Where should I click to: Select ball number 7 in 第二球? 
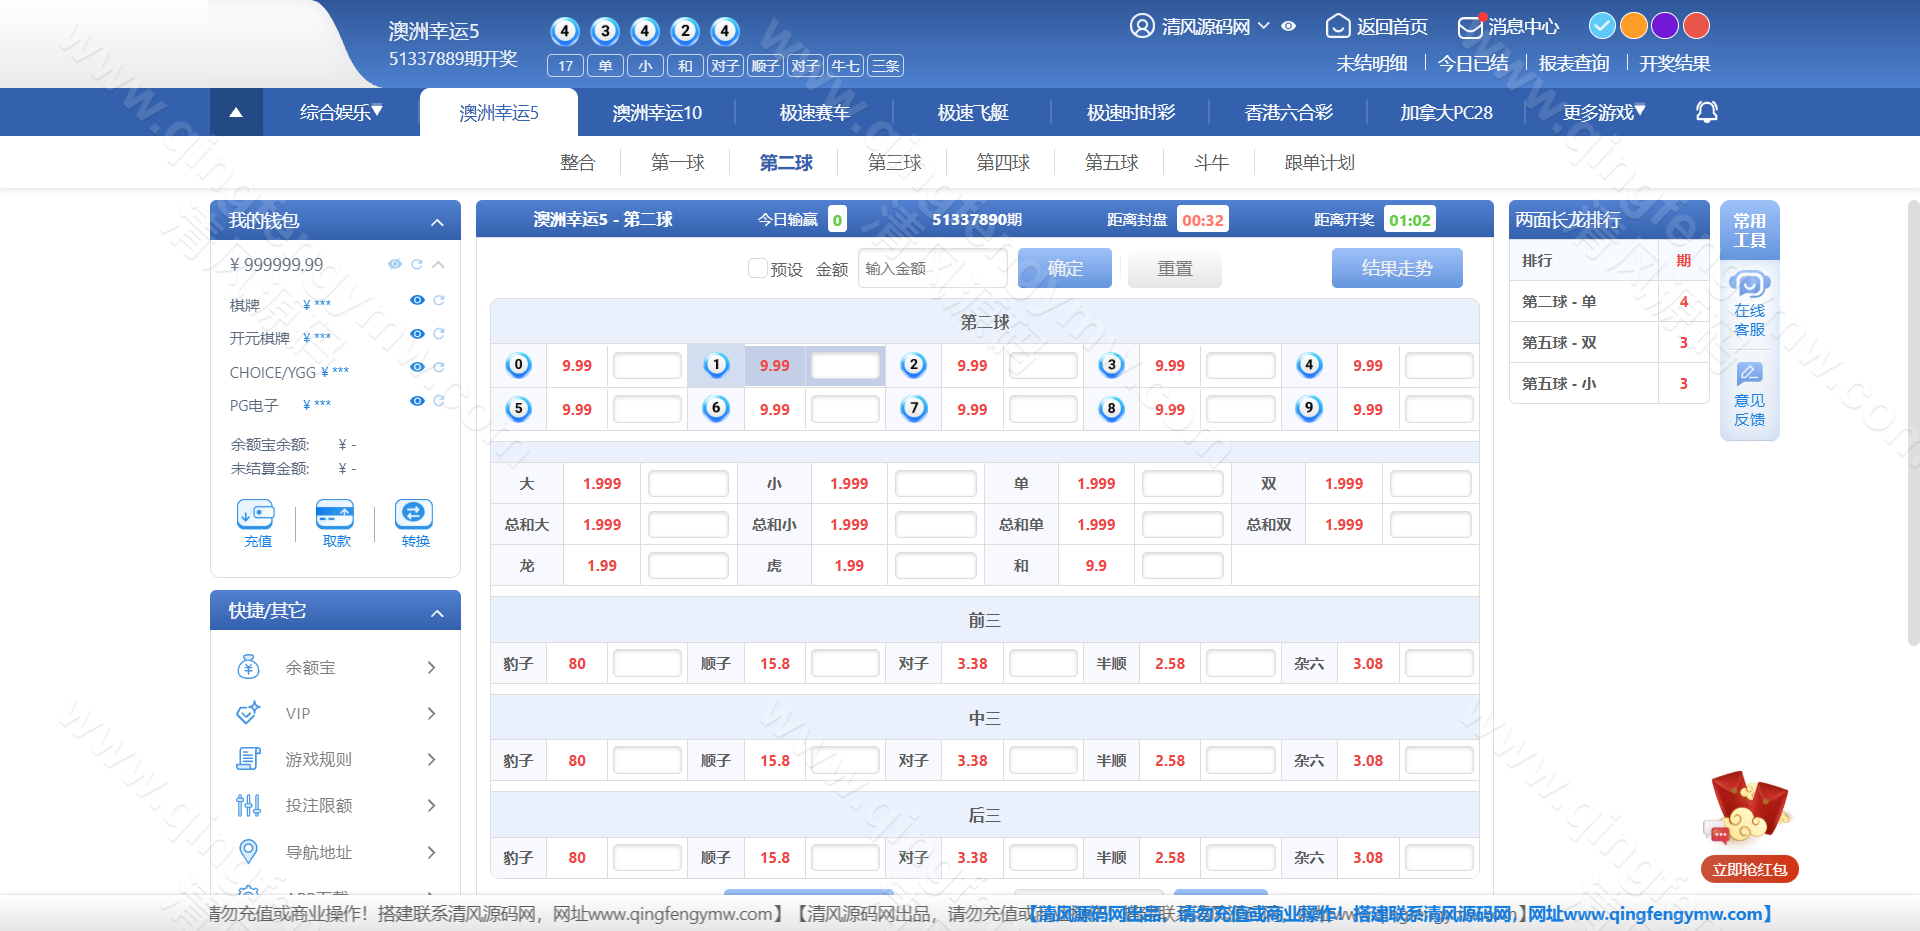coord(914,408)
